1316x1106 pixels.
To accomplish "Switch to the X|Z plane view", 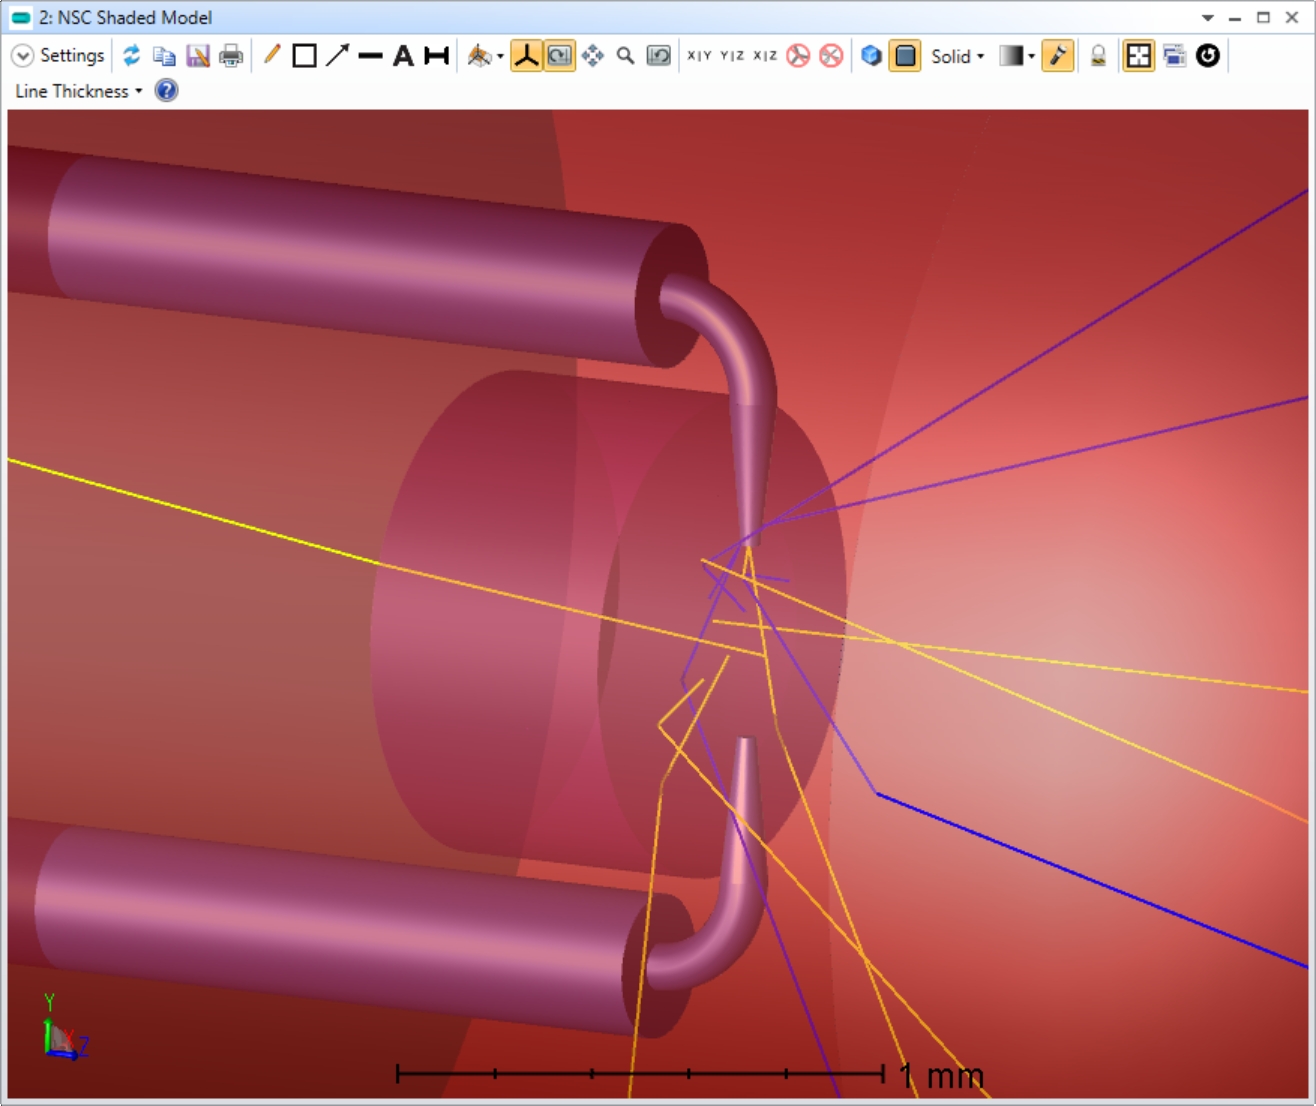I will click(x=765, y=56).
